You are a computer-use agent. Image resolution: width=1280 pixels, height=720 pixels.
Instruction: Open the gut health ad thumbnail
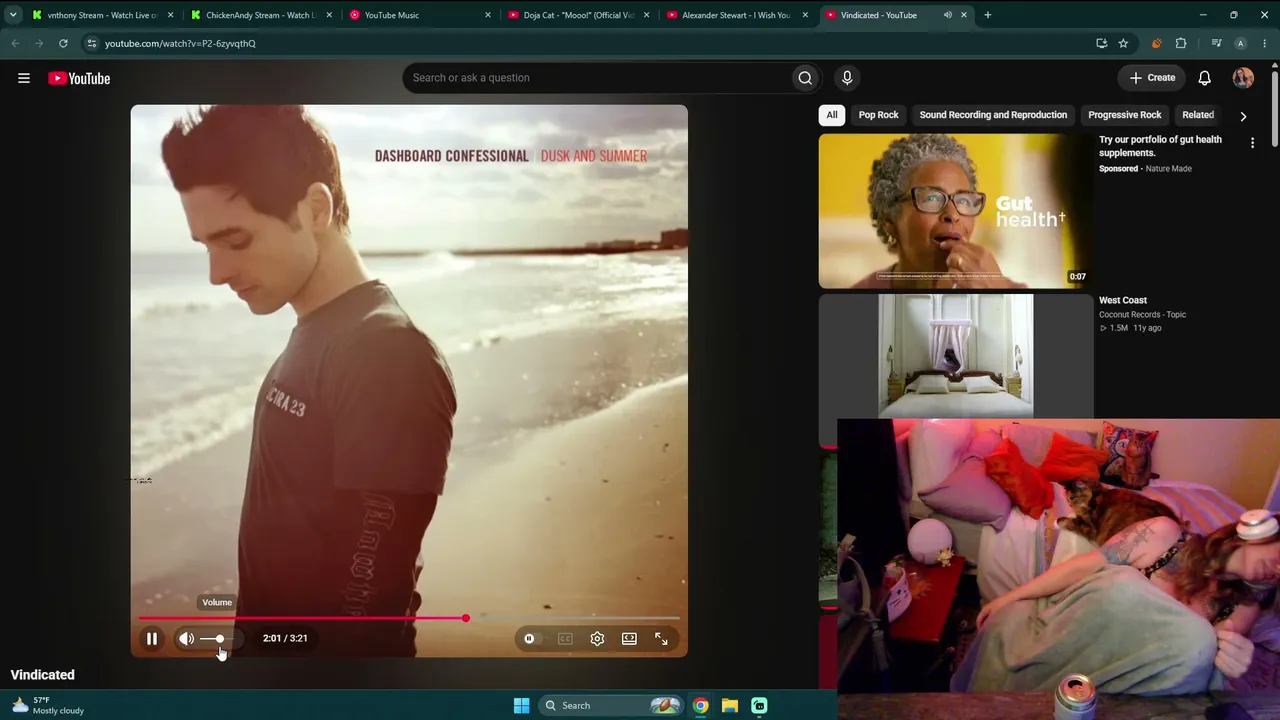click(x=955, y=211)
